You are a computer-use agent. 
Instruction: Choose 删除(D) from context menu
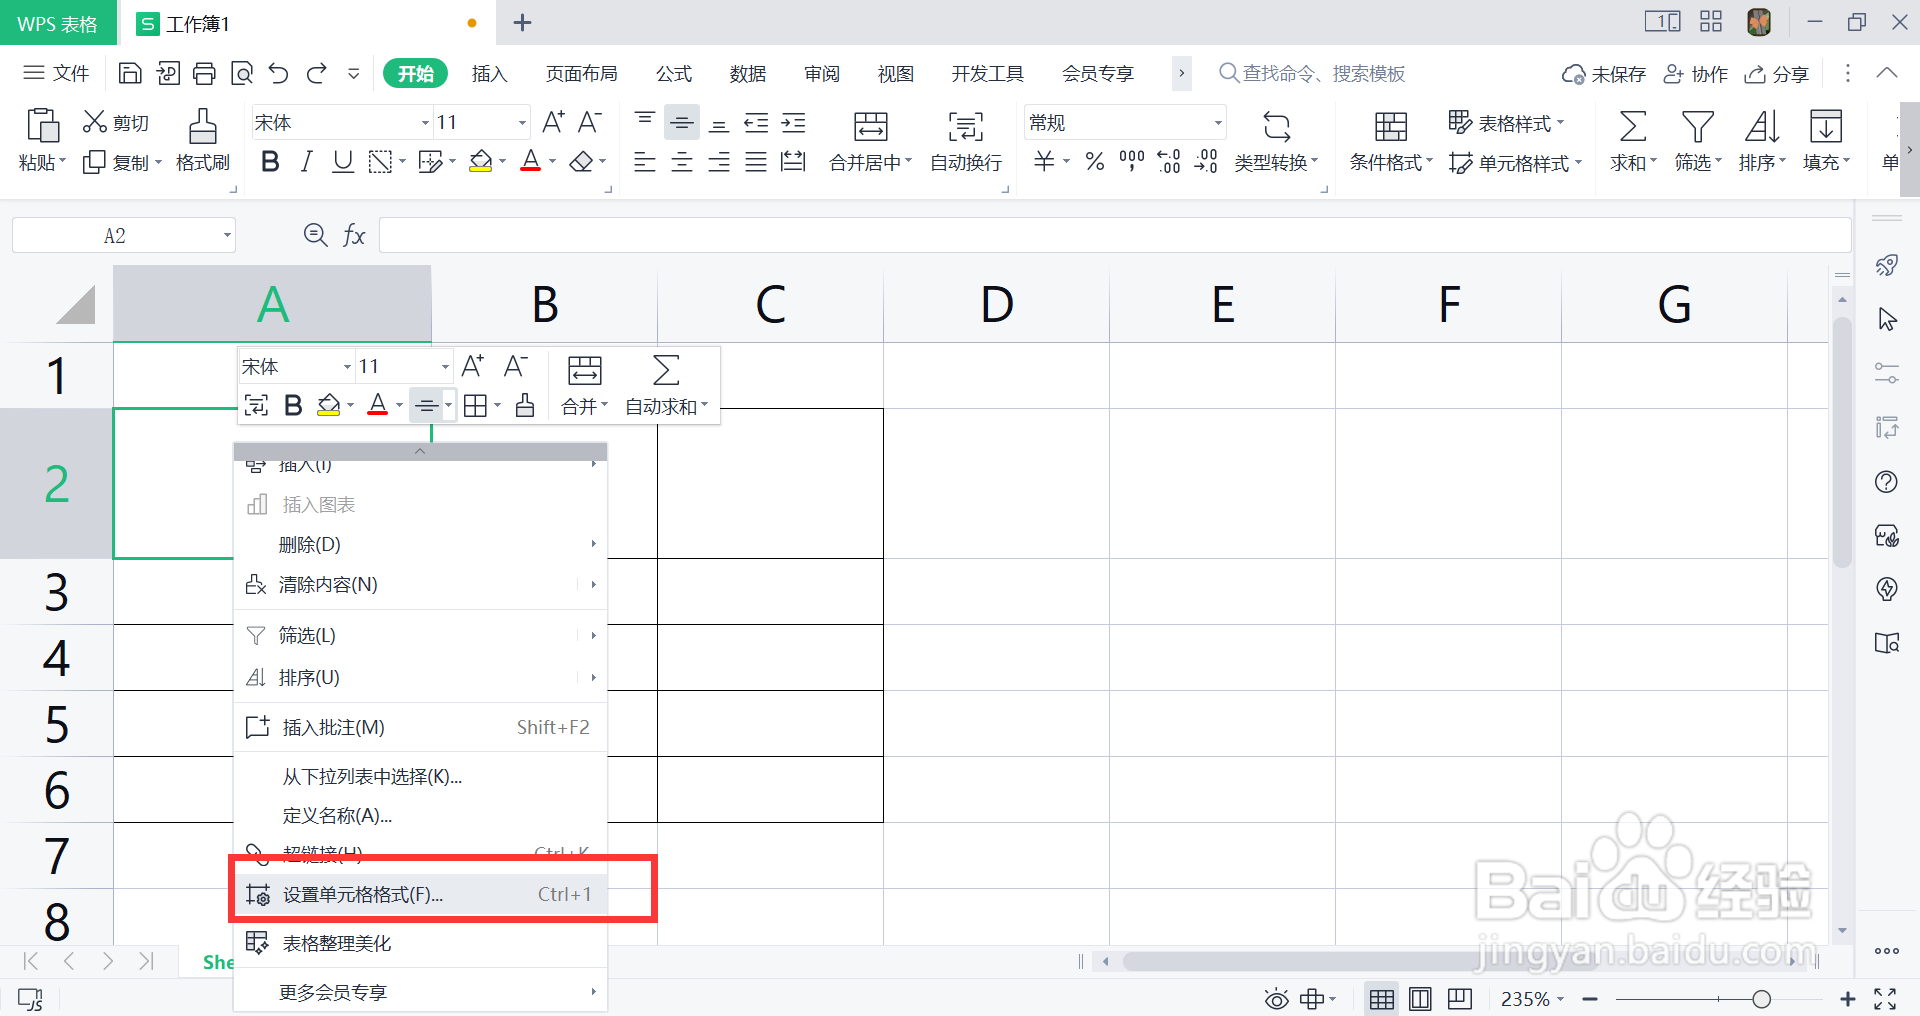coord(420,544)
